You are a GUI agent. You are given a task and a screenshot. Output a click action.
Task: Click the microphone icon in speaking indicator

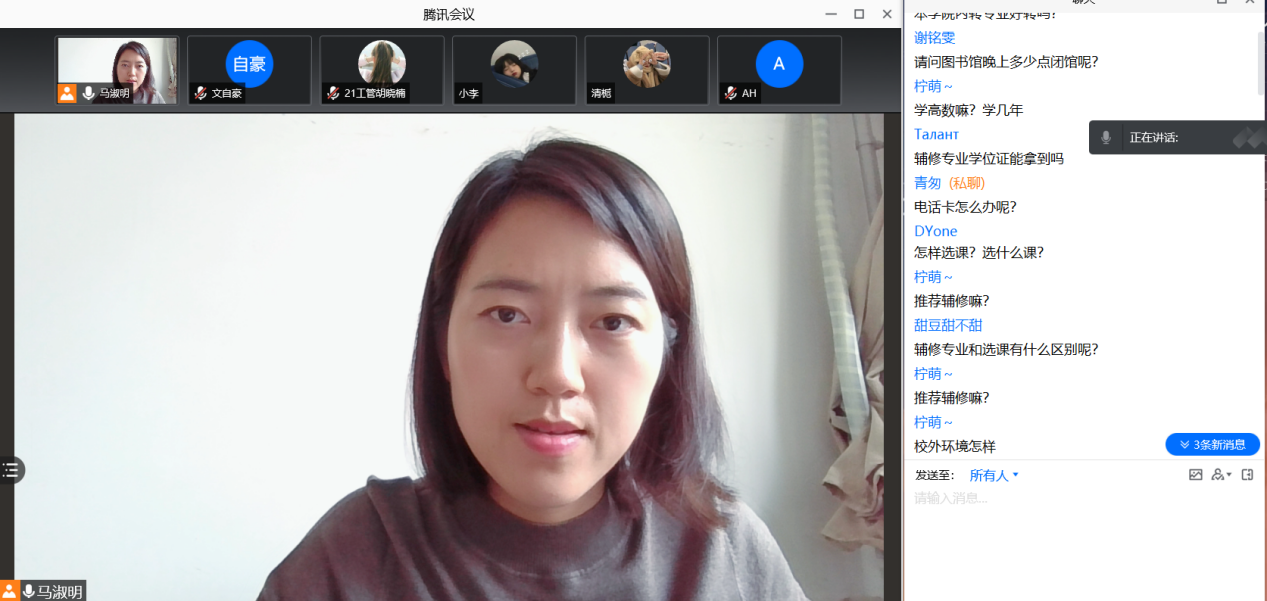coord(1106,138)
